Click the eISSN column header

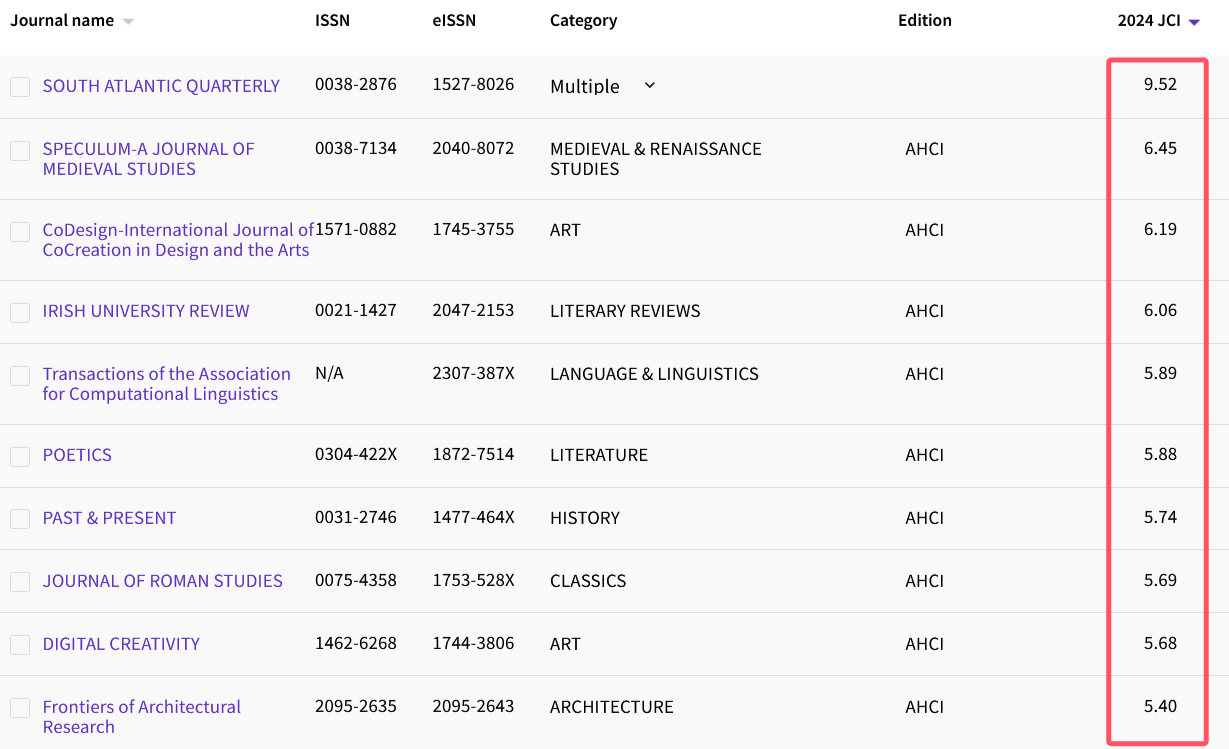[454, 20]
